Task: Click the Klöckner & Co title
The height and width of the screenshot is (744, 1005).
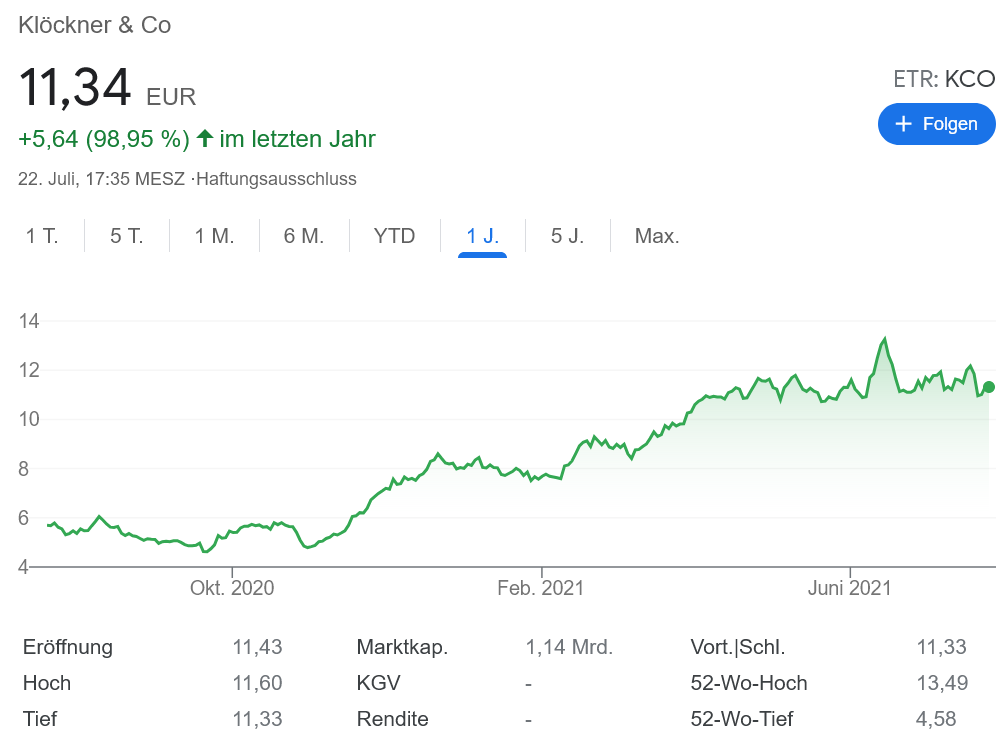Action: [95, 25]
